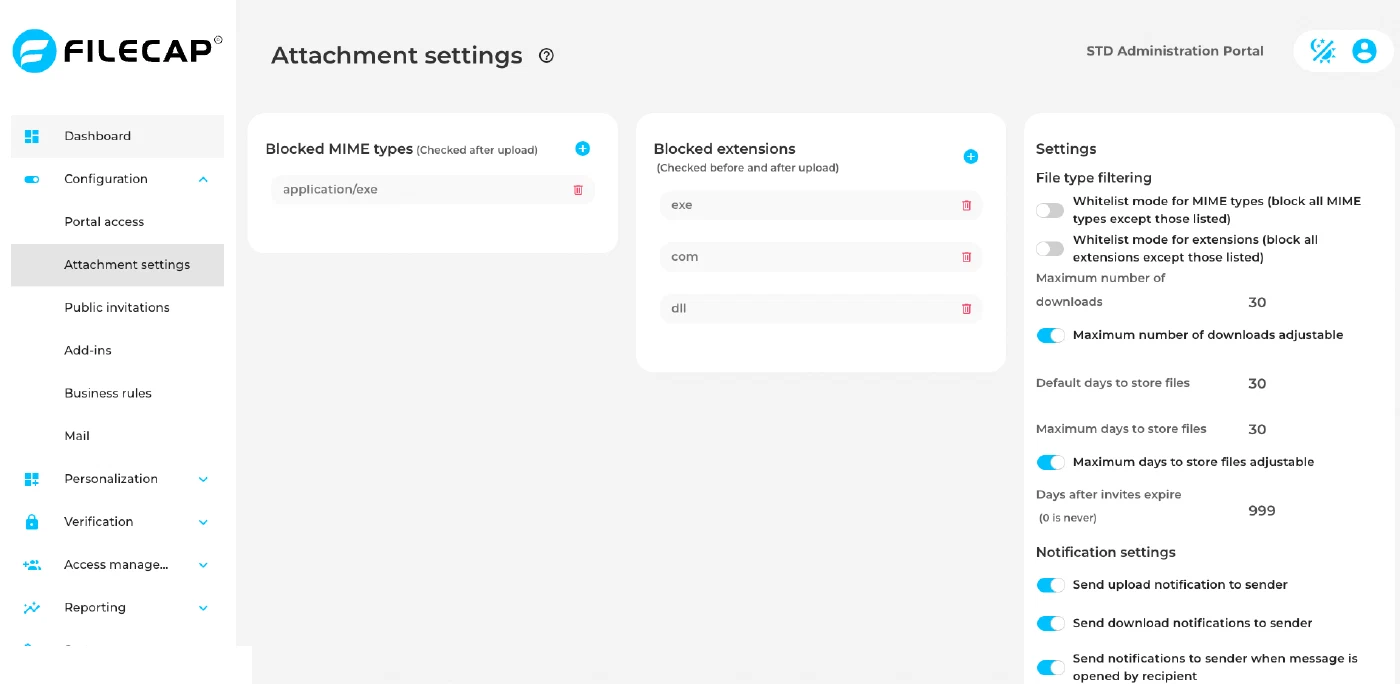Delete the application/exe MIME type
The width and height of the screenshot is (1400, 684).
578,190
